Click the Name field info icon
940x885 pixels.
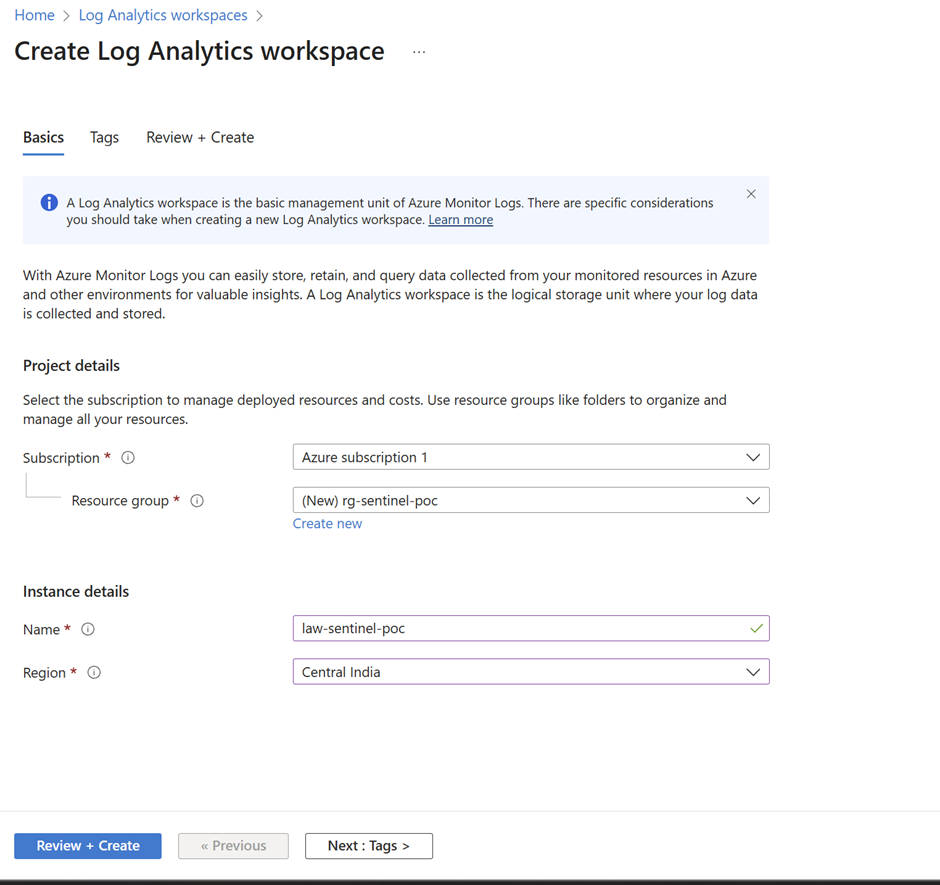pyautogui.click(x=88, y=630)
